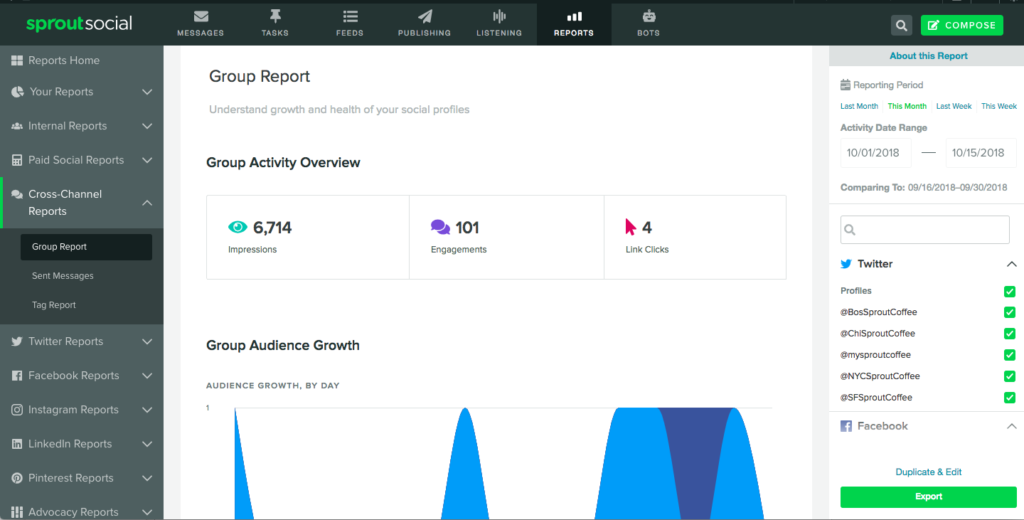
Task: Uncheck the @SFSproutCoffee checkbox
Action: coord(1010,398)
